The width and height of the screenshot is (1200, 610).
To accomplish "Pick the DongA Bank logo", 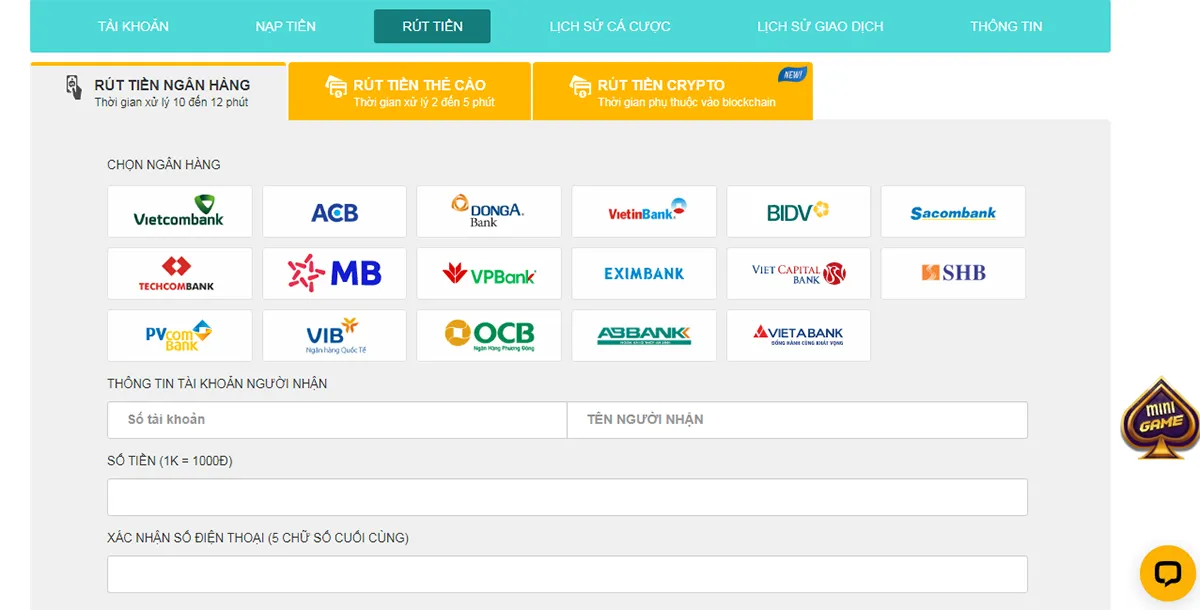I will 489,212.
